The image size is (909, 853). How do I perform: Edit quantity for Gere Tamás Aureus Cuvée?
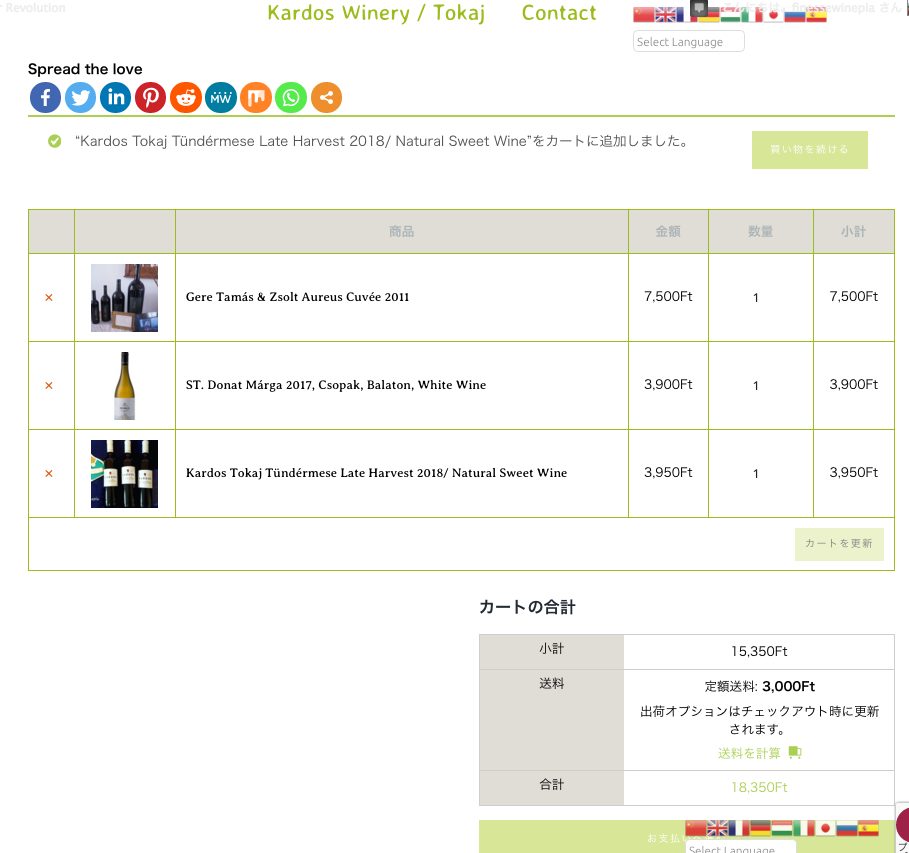click(x=756, y=298)
